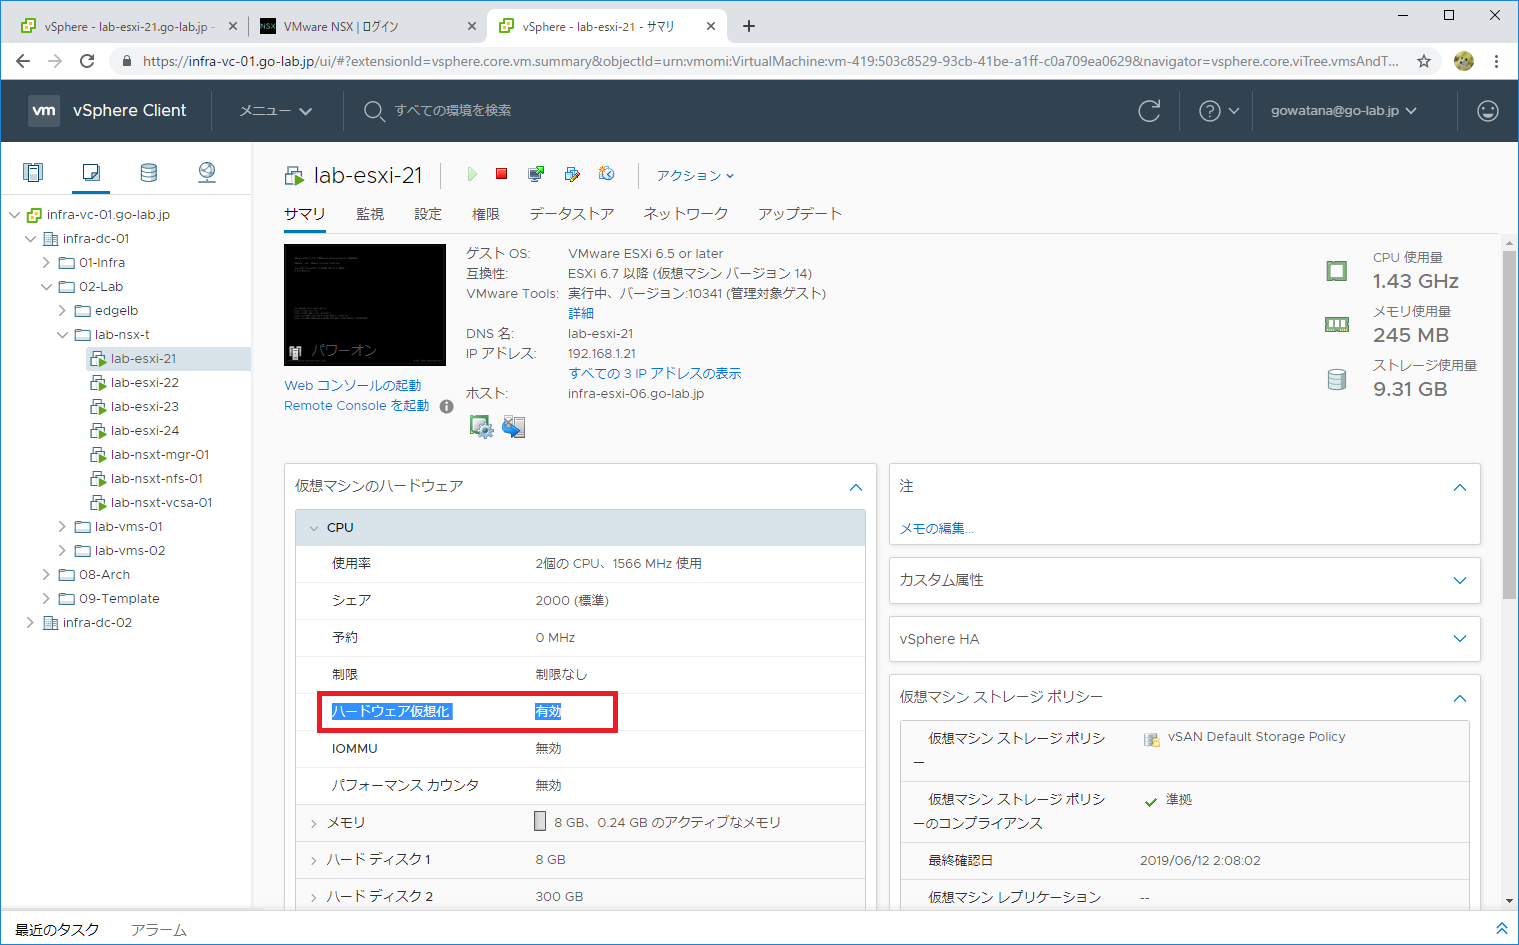Expand the メモリ hardware row
1519x945 pixels.
(x=314, y=823)
